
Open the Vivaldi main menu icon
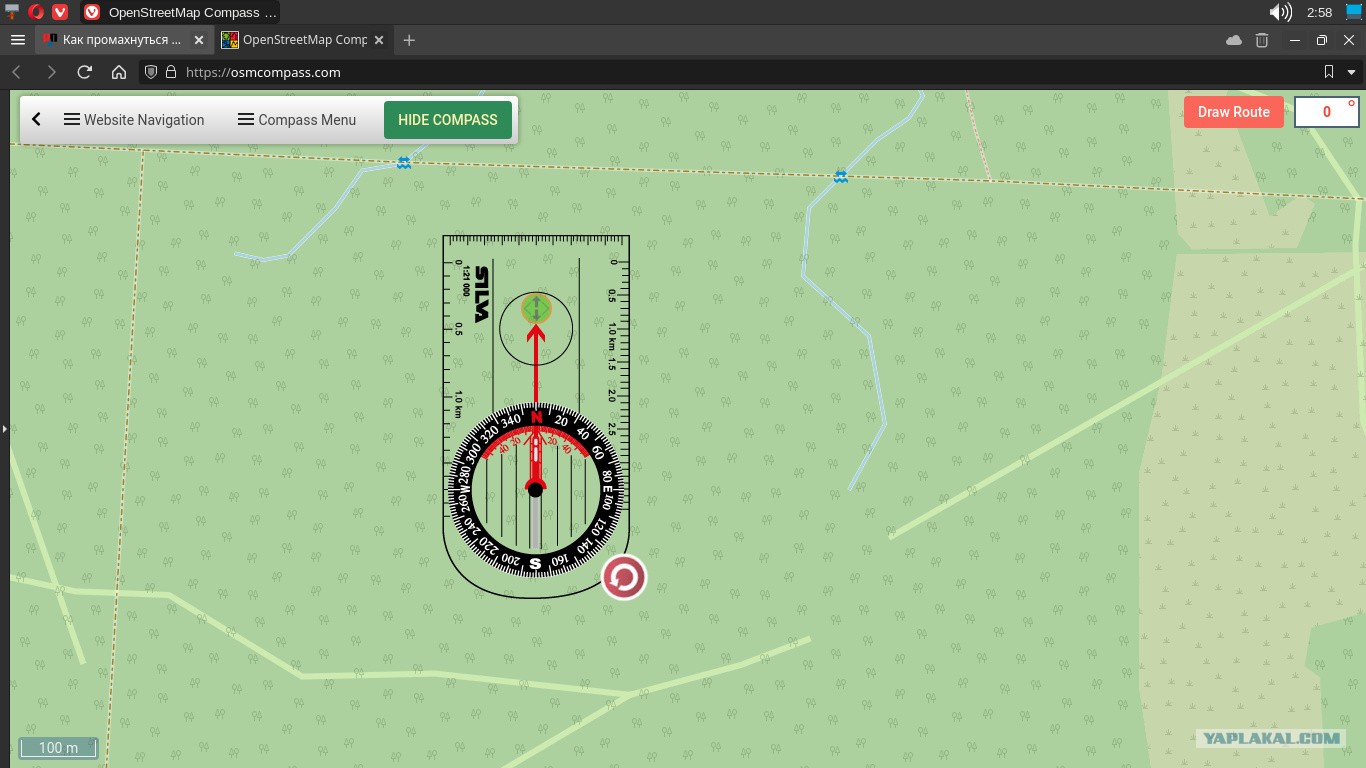click(18, 40)
